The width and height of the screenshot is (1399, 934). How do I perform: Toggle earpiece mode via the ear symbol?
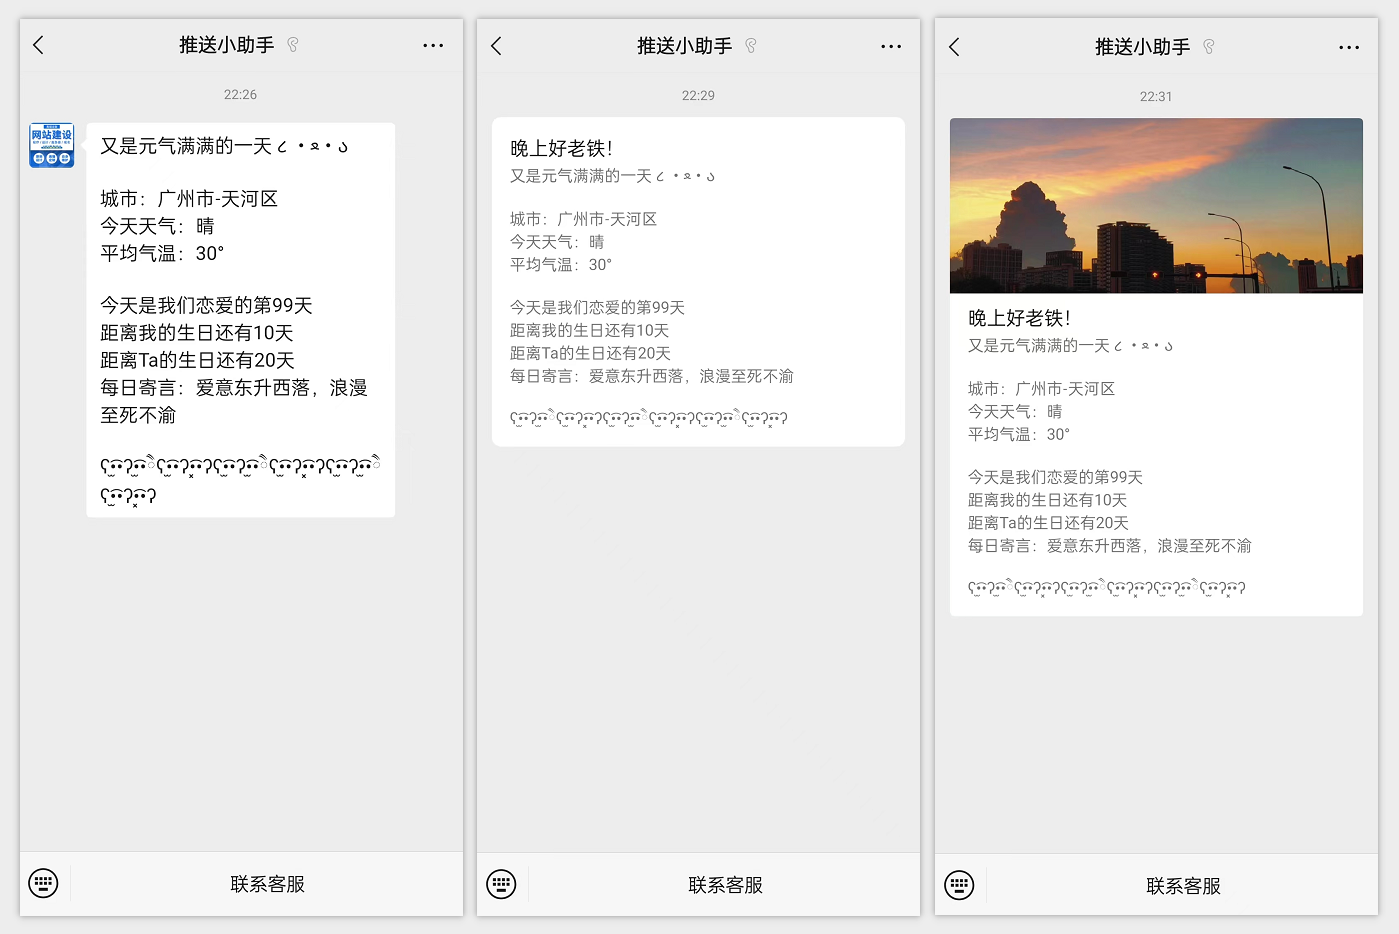[x=294, y=46]
